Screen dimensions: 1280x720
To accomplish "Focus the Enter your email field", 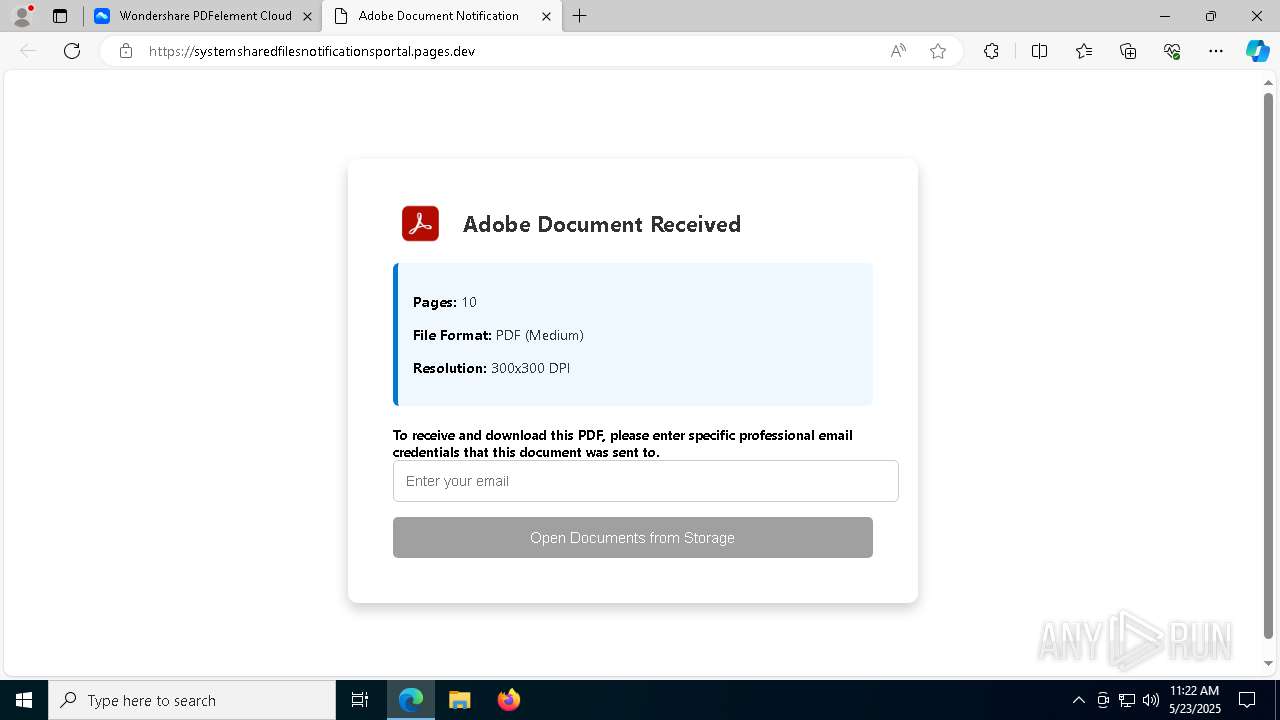I will click(645, 481).
